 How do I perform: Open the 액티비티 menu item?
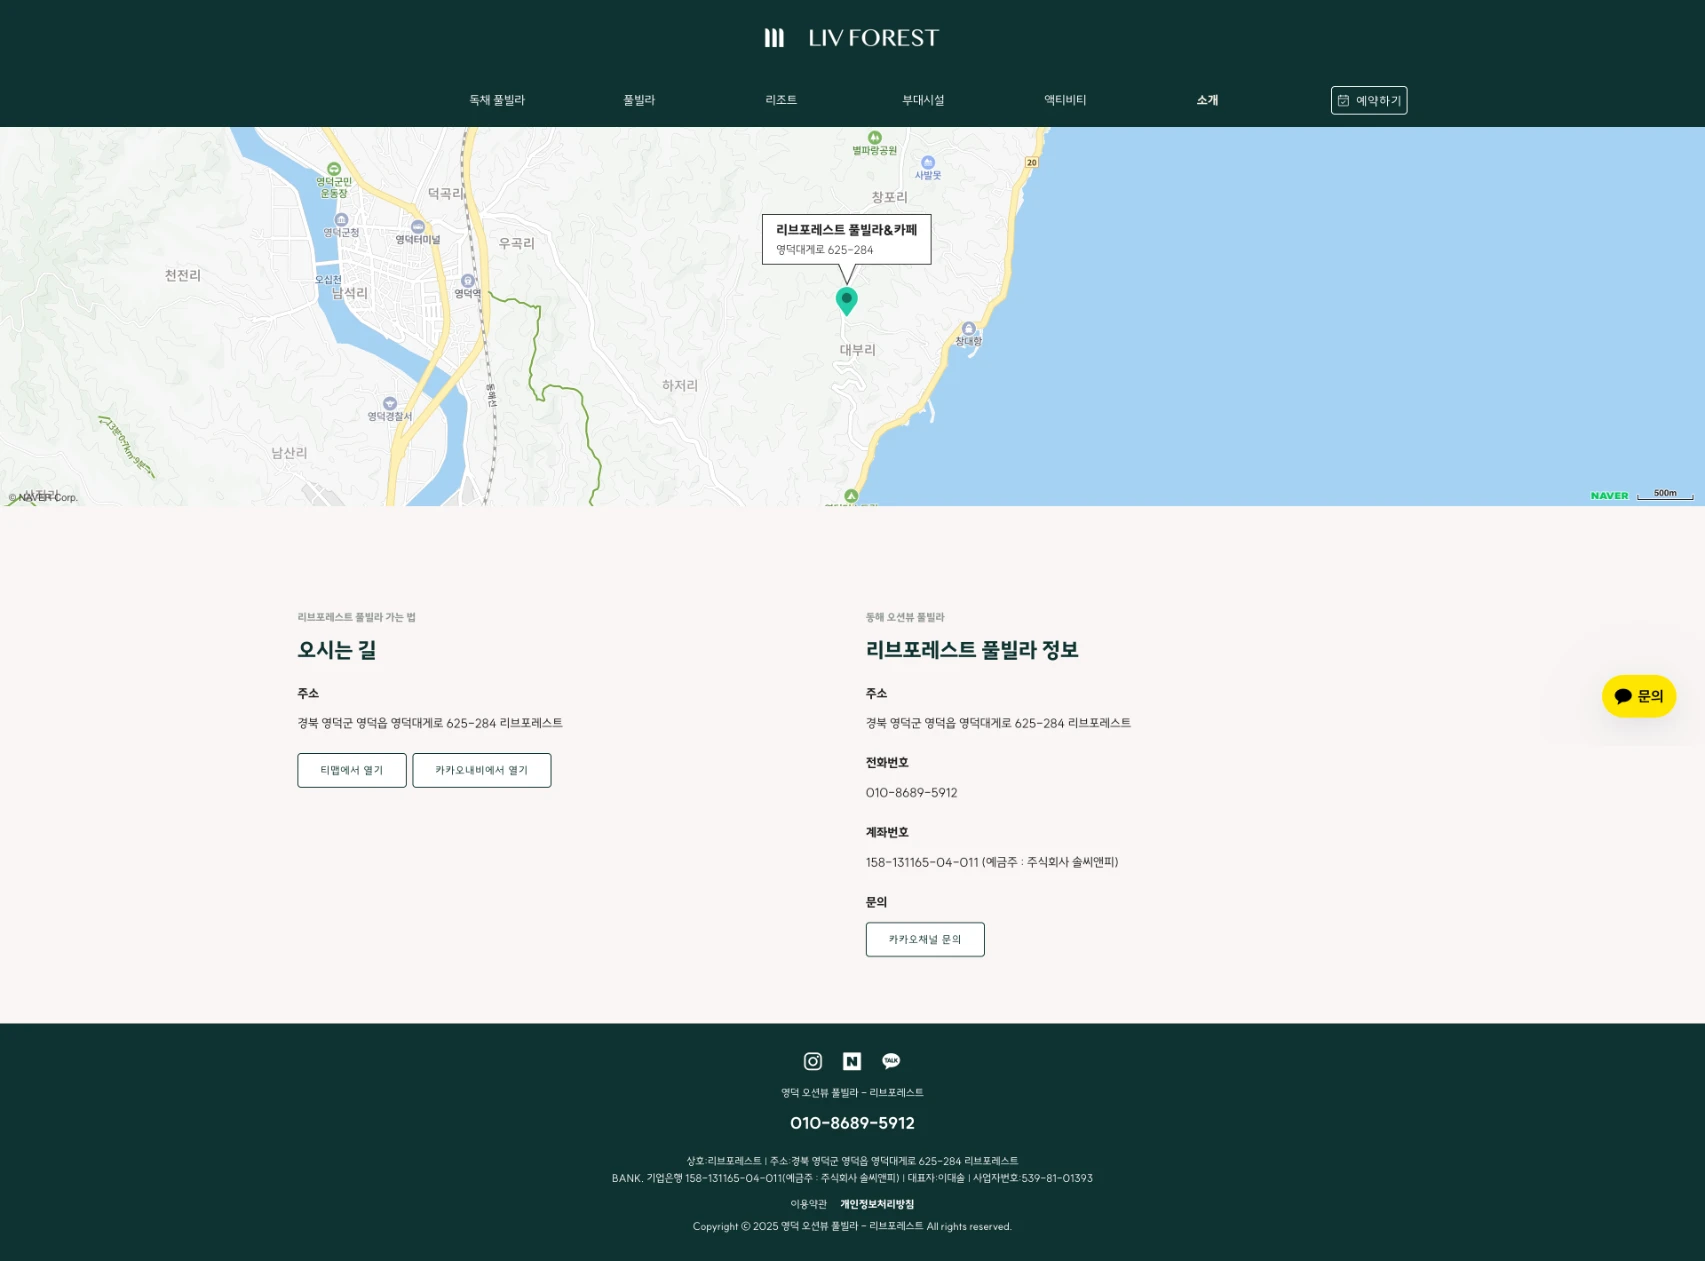pyautogui.click(x=1065, y=100)
